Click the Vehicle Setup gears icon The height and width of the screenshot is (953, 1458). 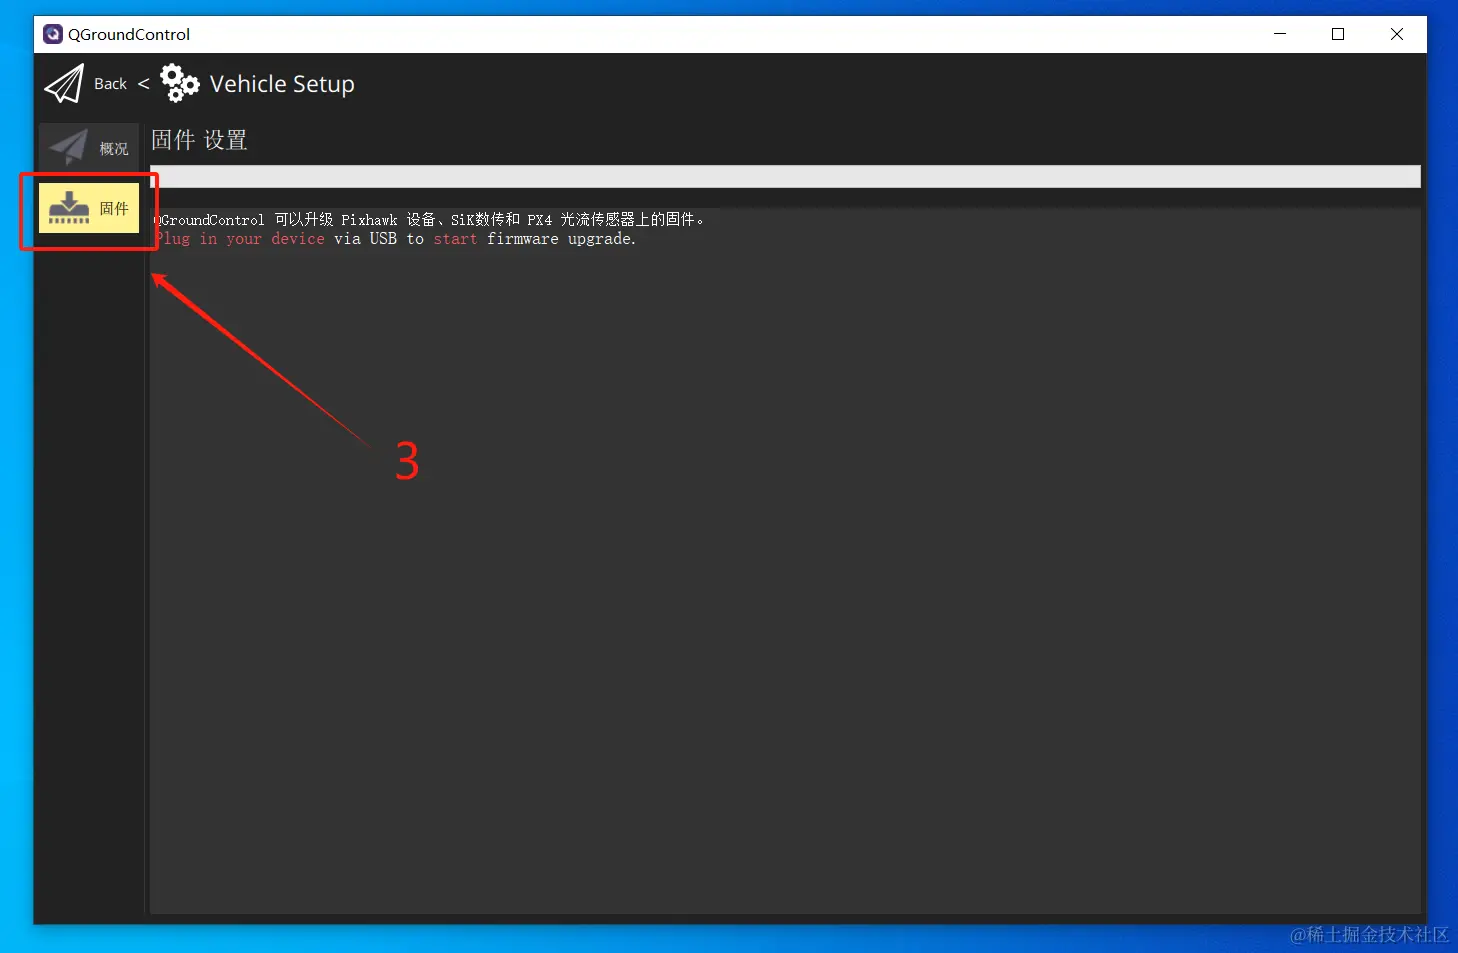(180, 83)
